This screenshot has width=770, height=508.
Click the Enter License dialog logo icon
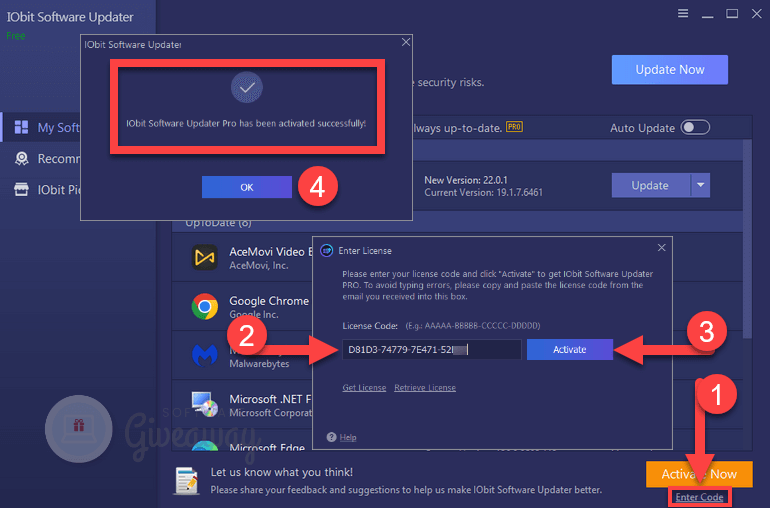[x=327, y=251]
